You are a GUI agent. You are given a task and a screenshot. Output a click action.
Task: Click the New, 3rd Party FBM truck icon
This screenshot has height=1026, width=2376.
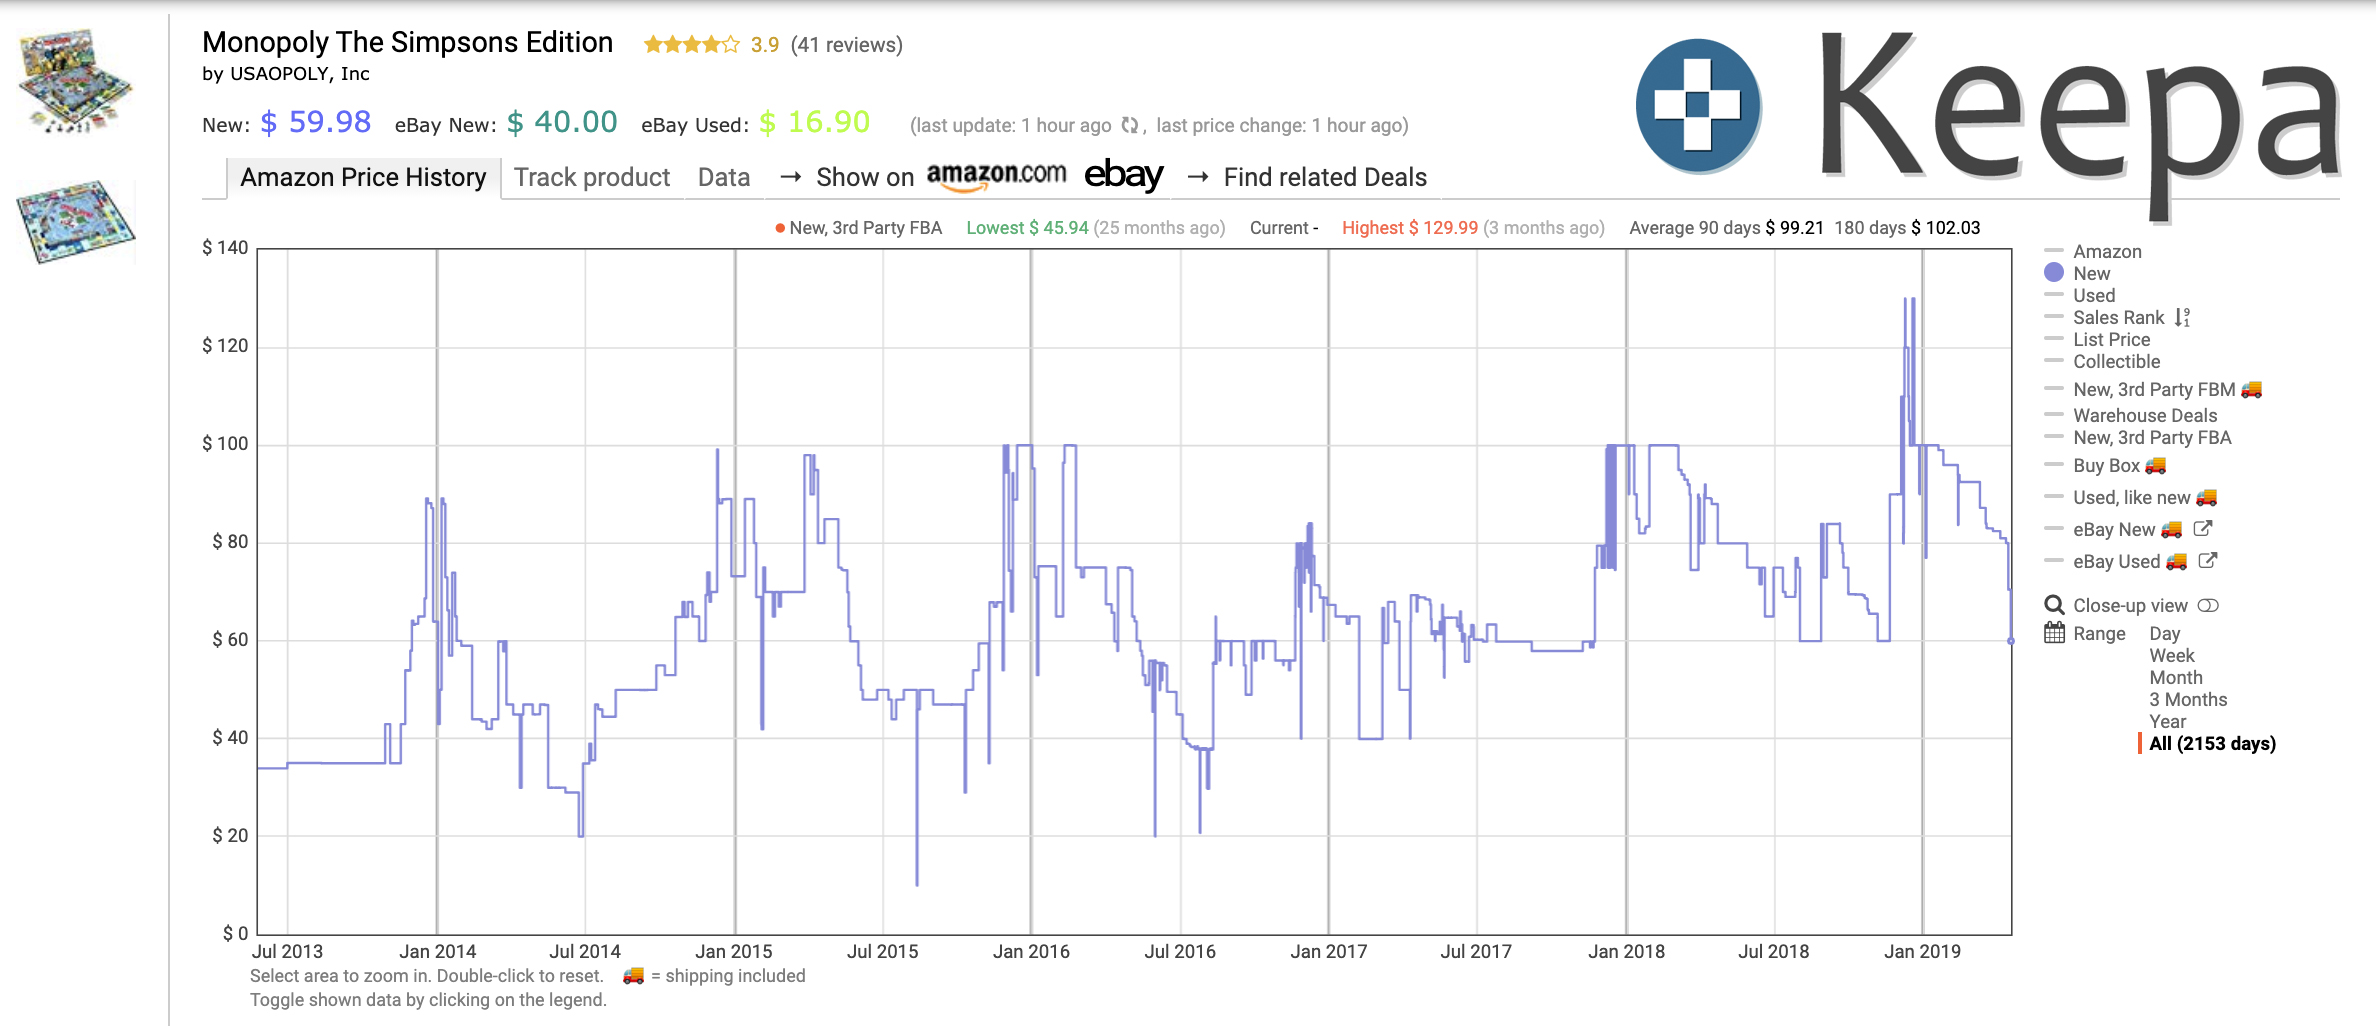2251,389
